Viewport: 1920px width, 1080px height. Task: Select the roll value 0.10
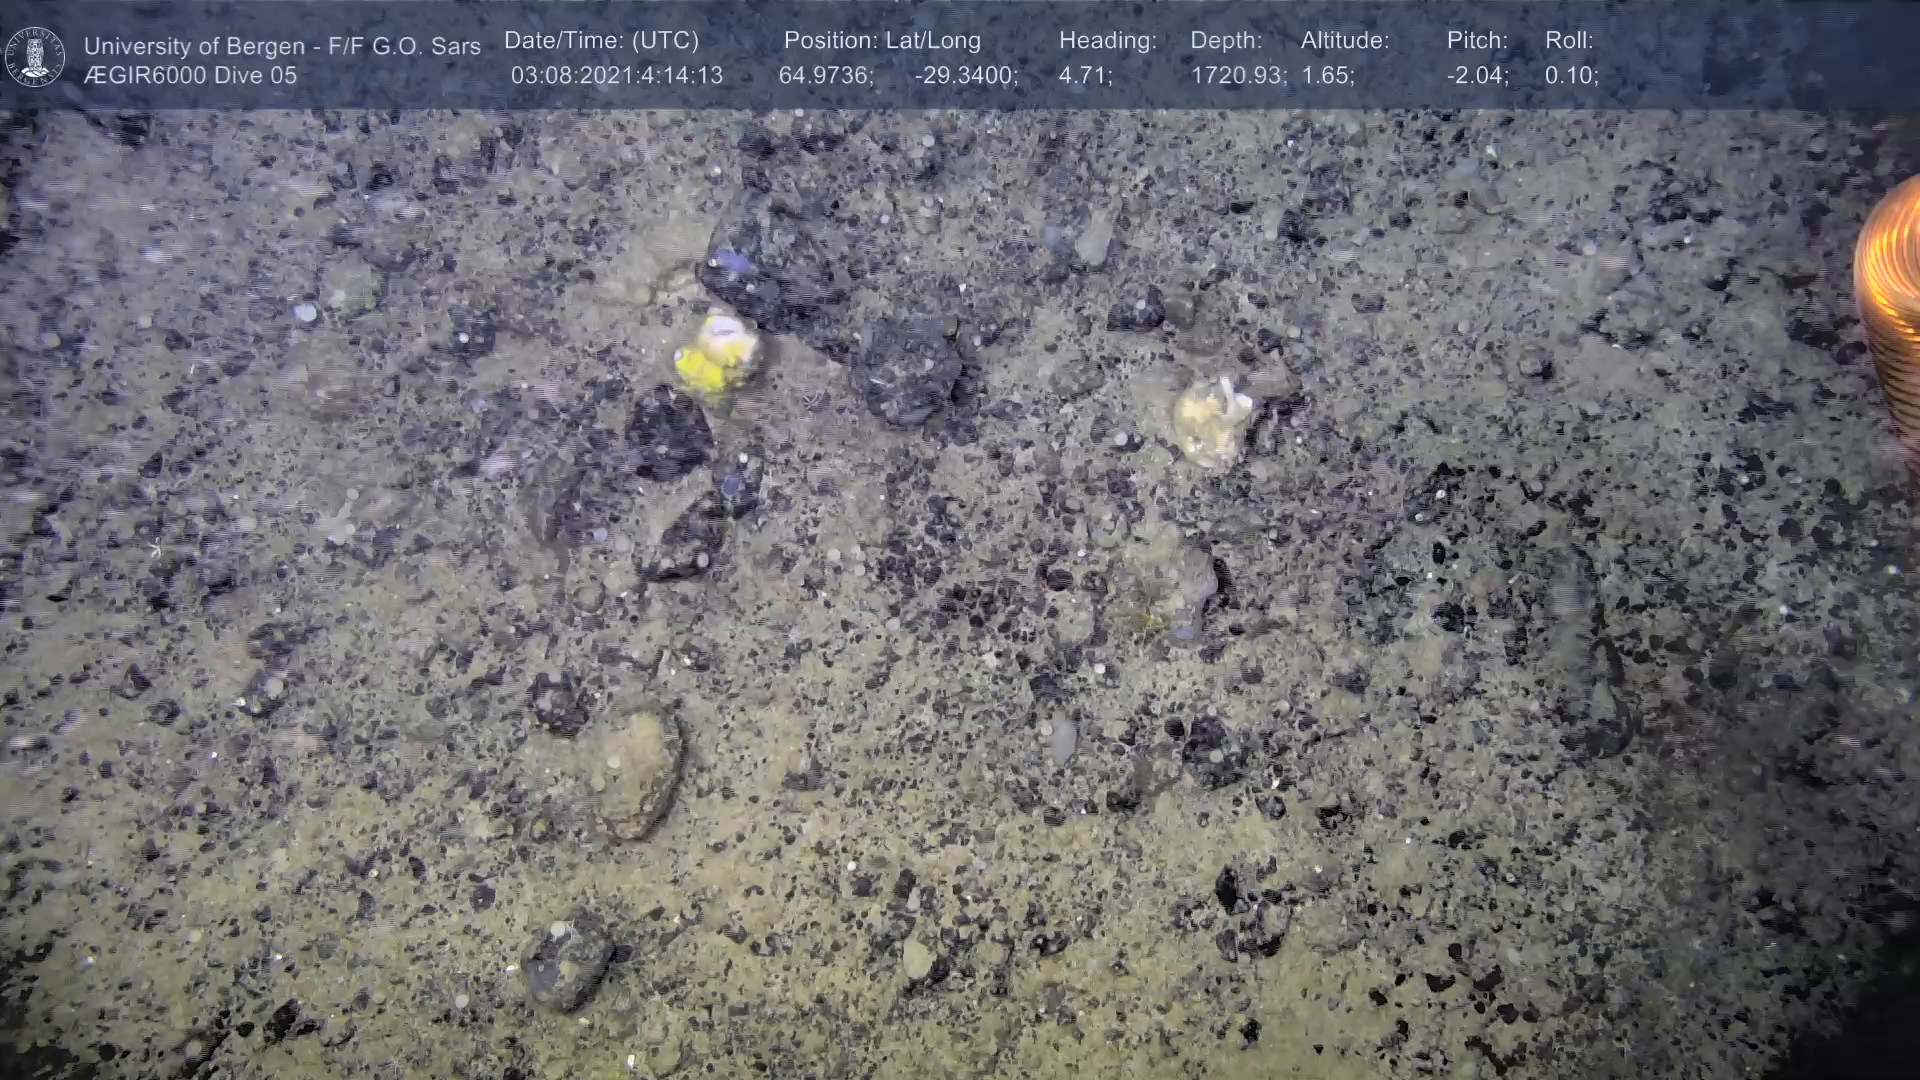(1570, 76)
